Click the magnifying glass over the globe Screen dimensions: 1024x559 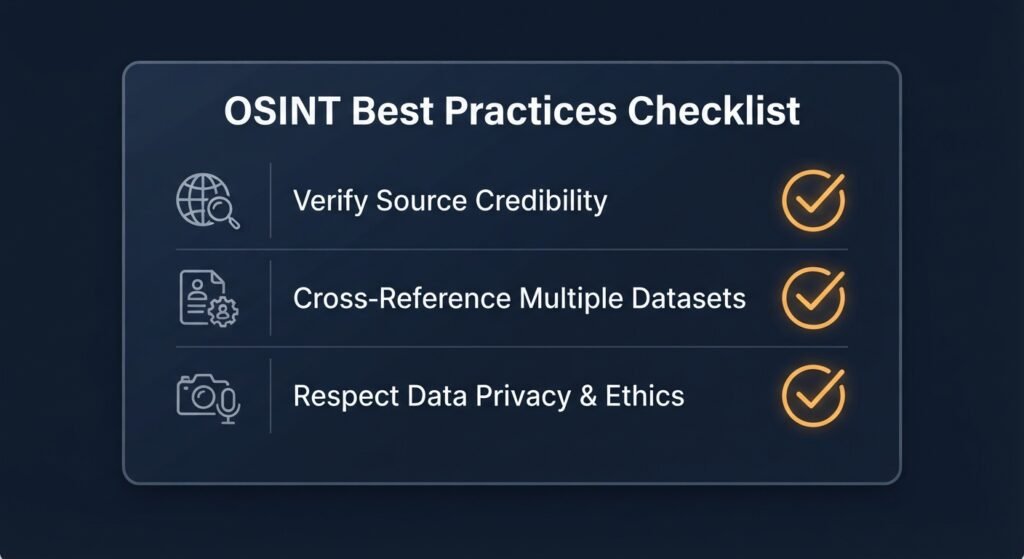[223, 211]
